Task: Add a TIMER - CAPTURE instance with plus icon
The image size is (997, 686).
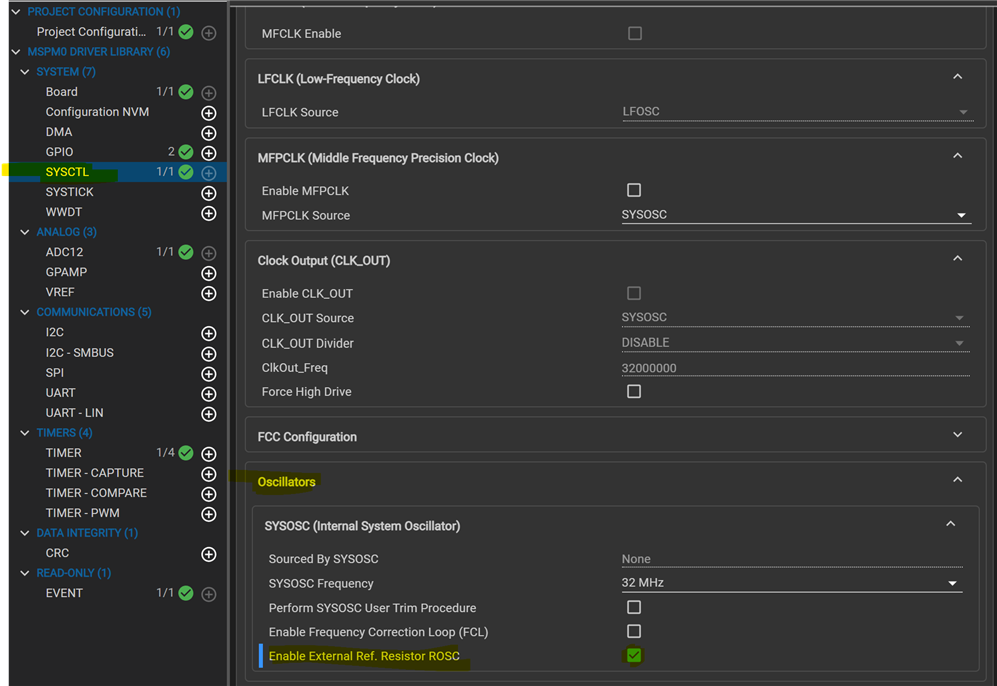Action: (x=209, y=474)
